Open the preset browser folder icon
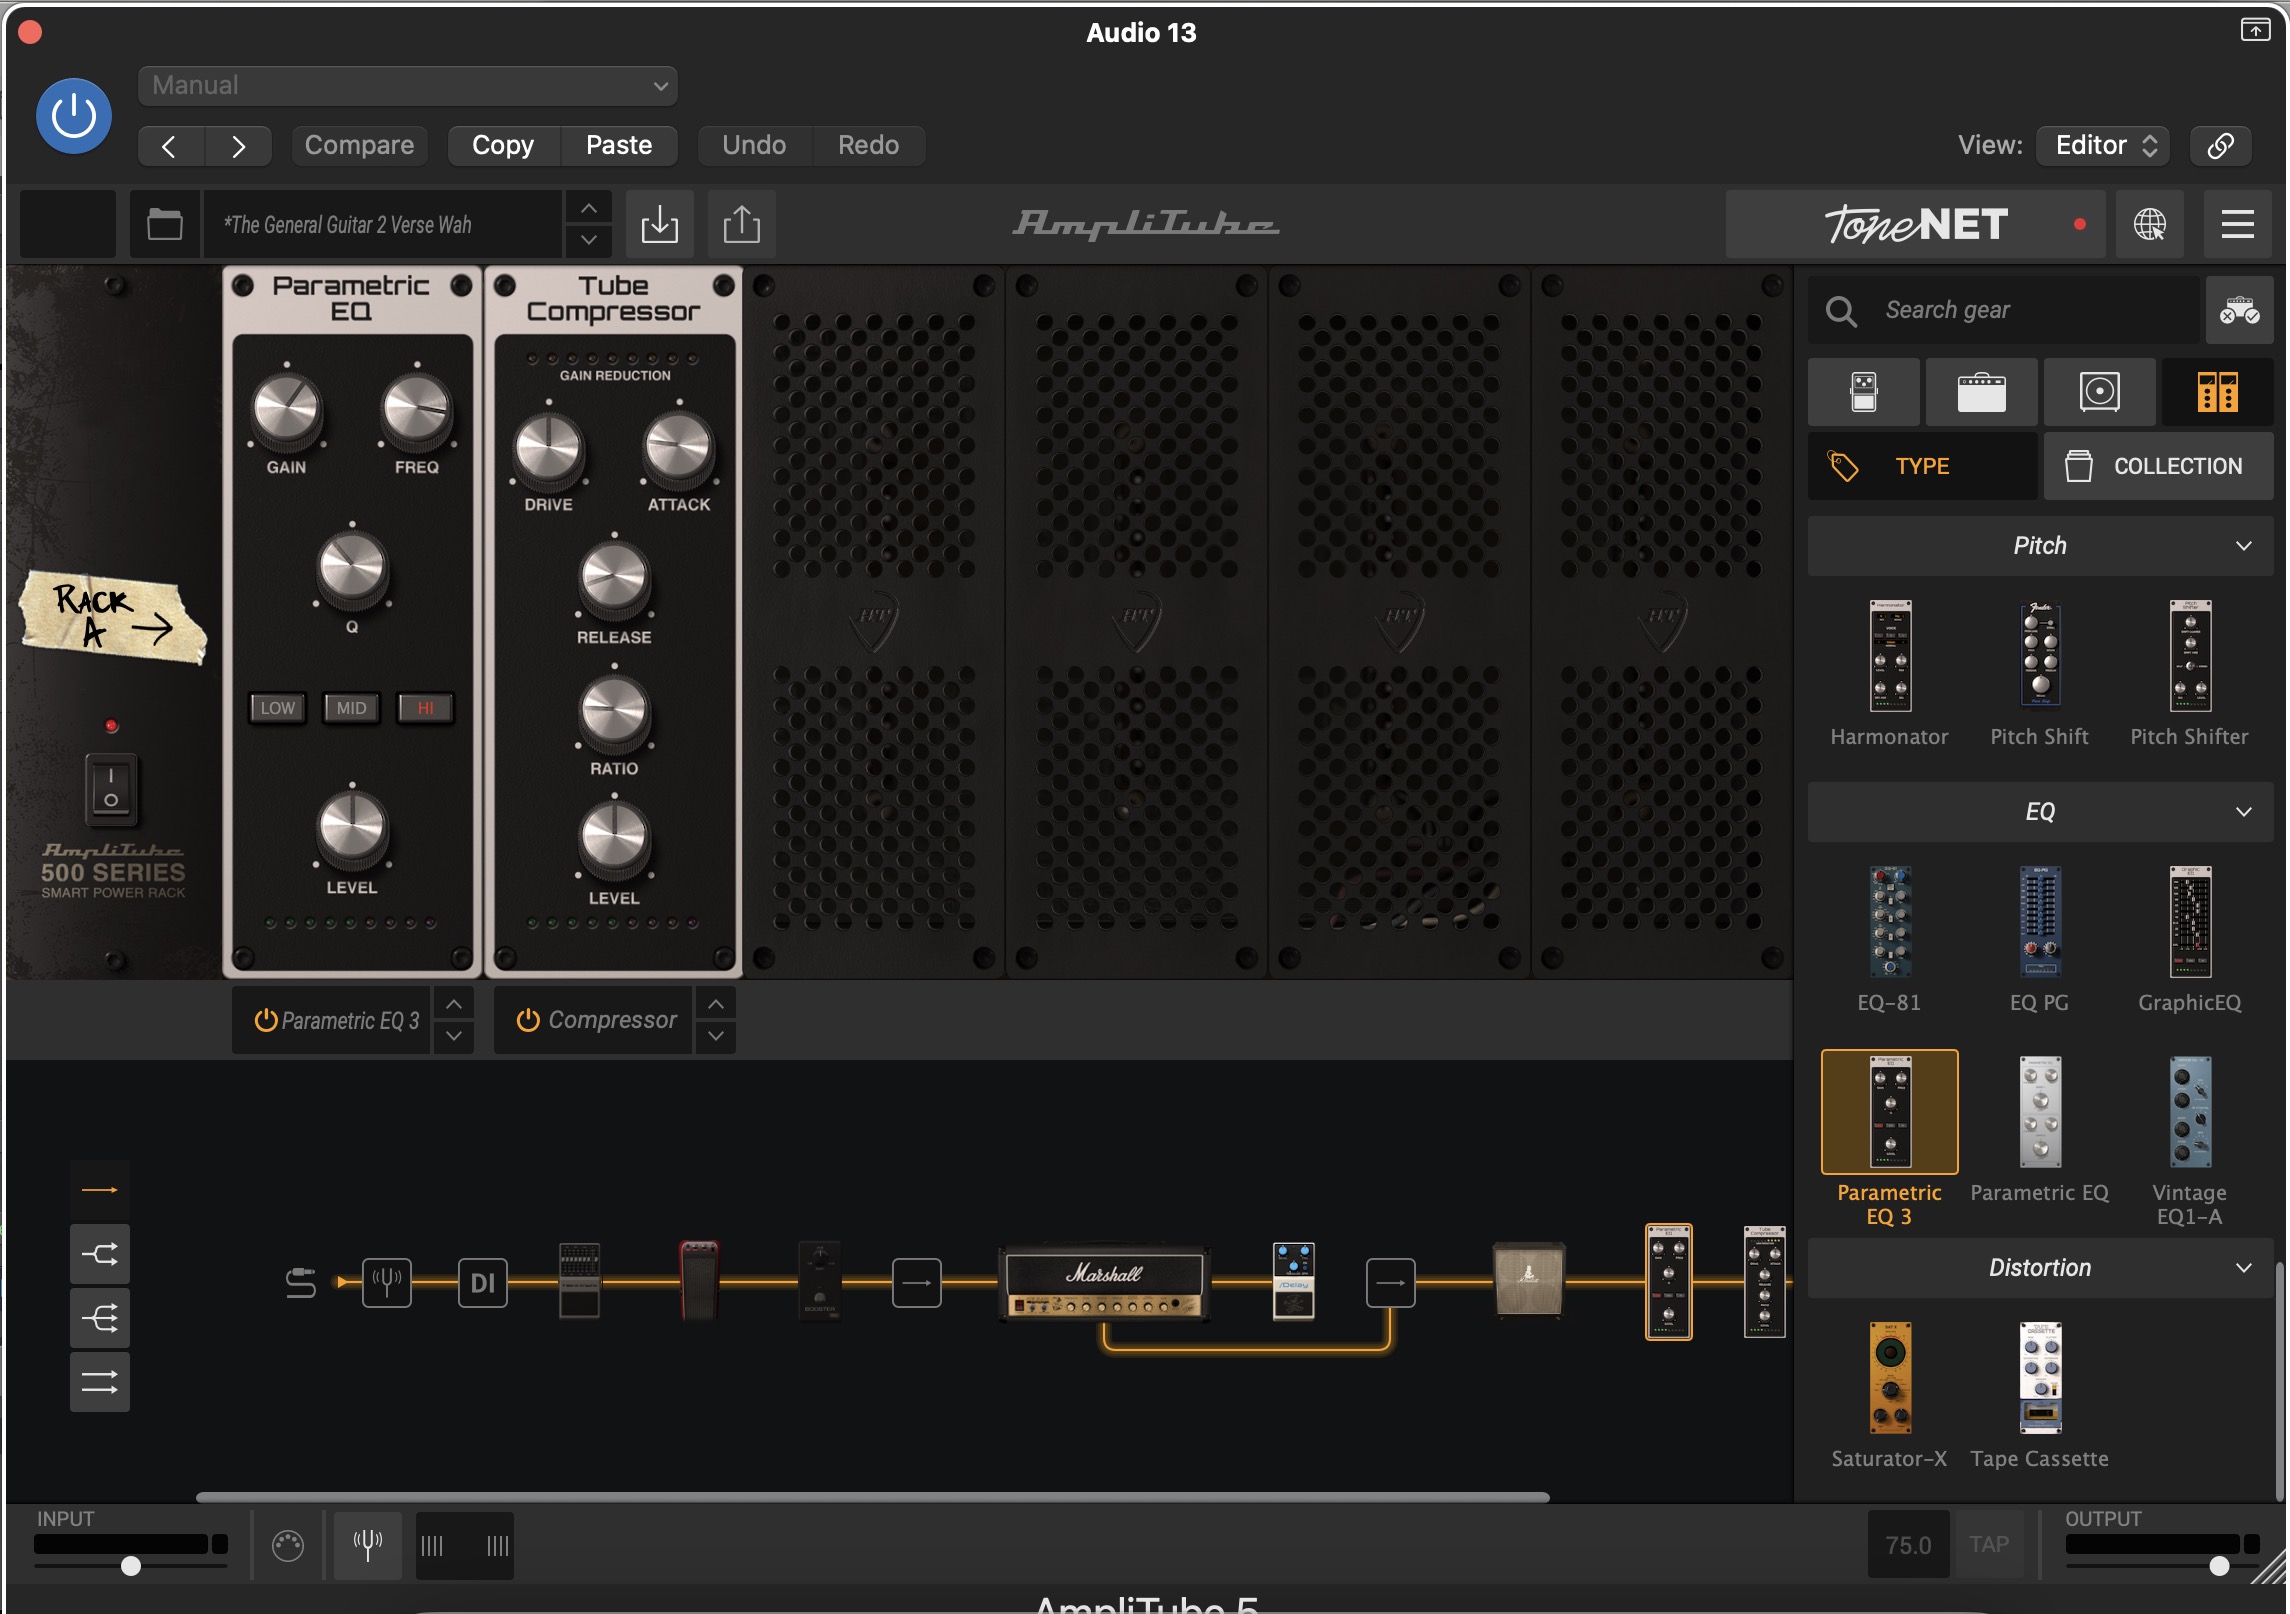Screen dimensions: 2290x1614 [165, 224]
